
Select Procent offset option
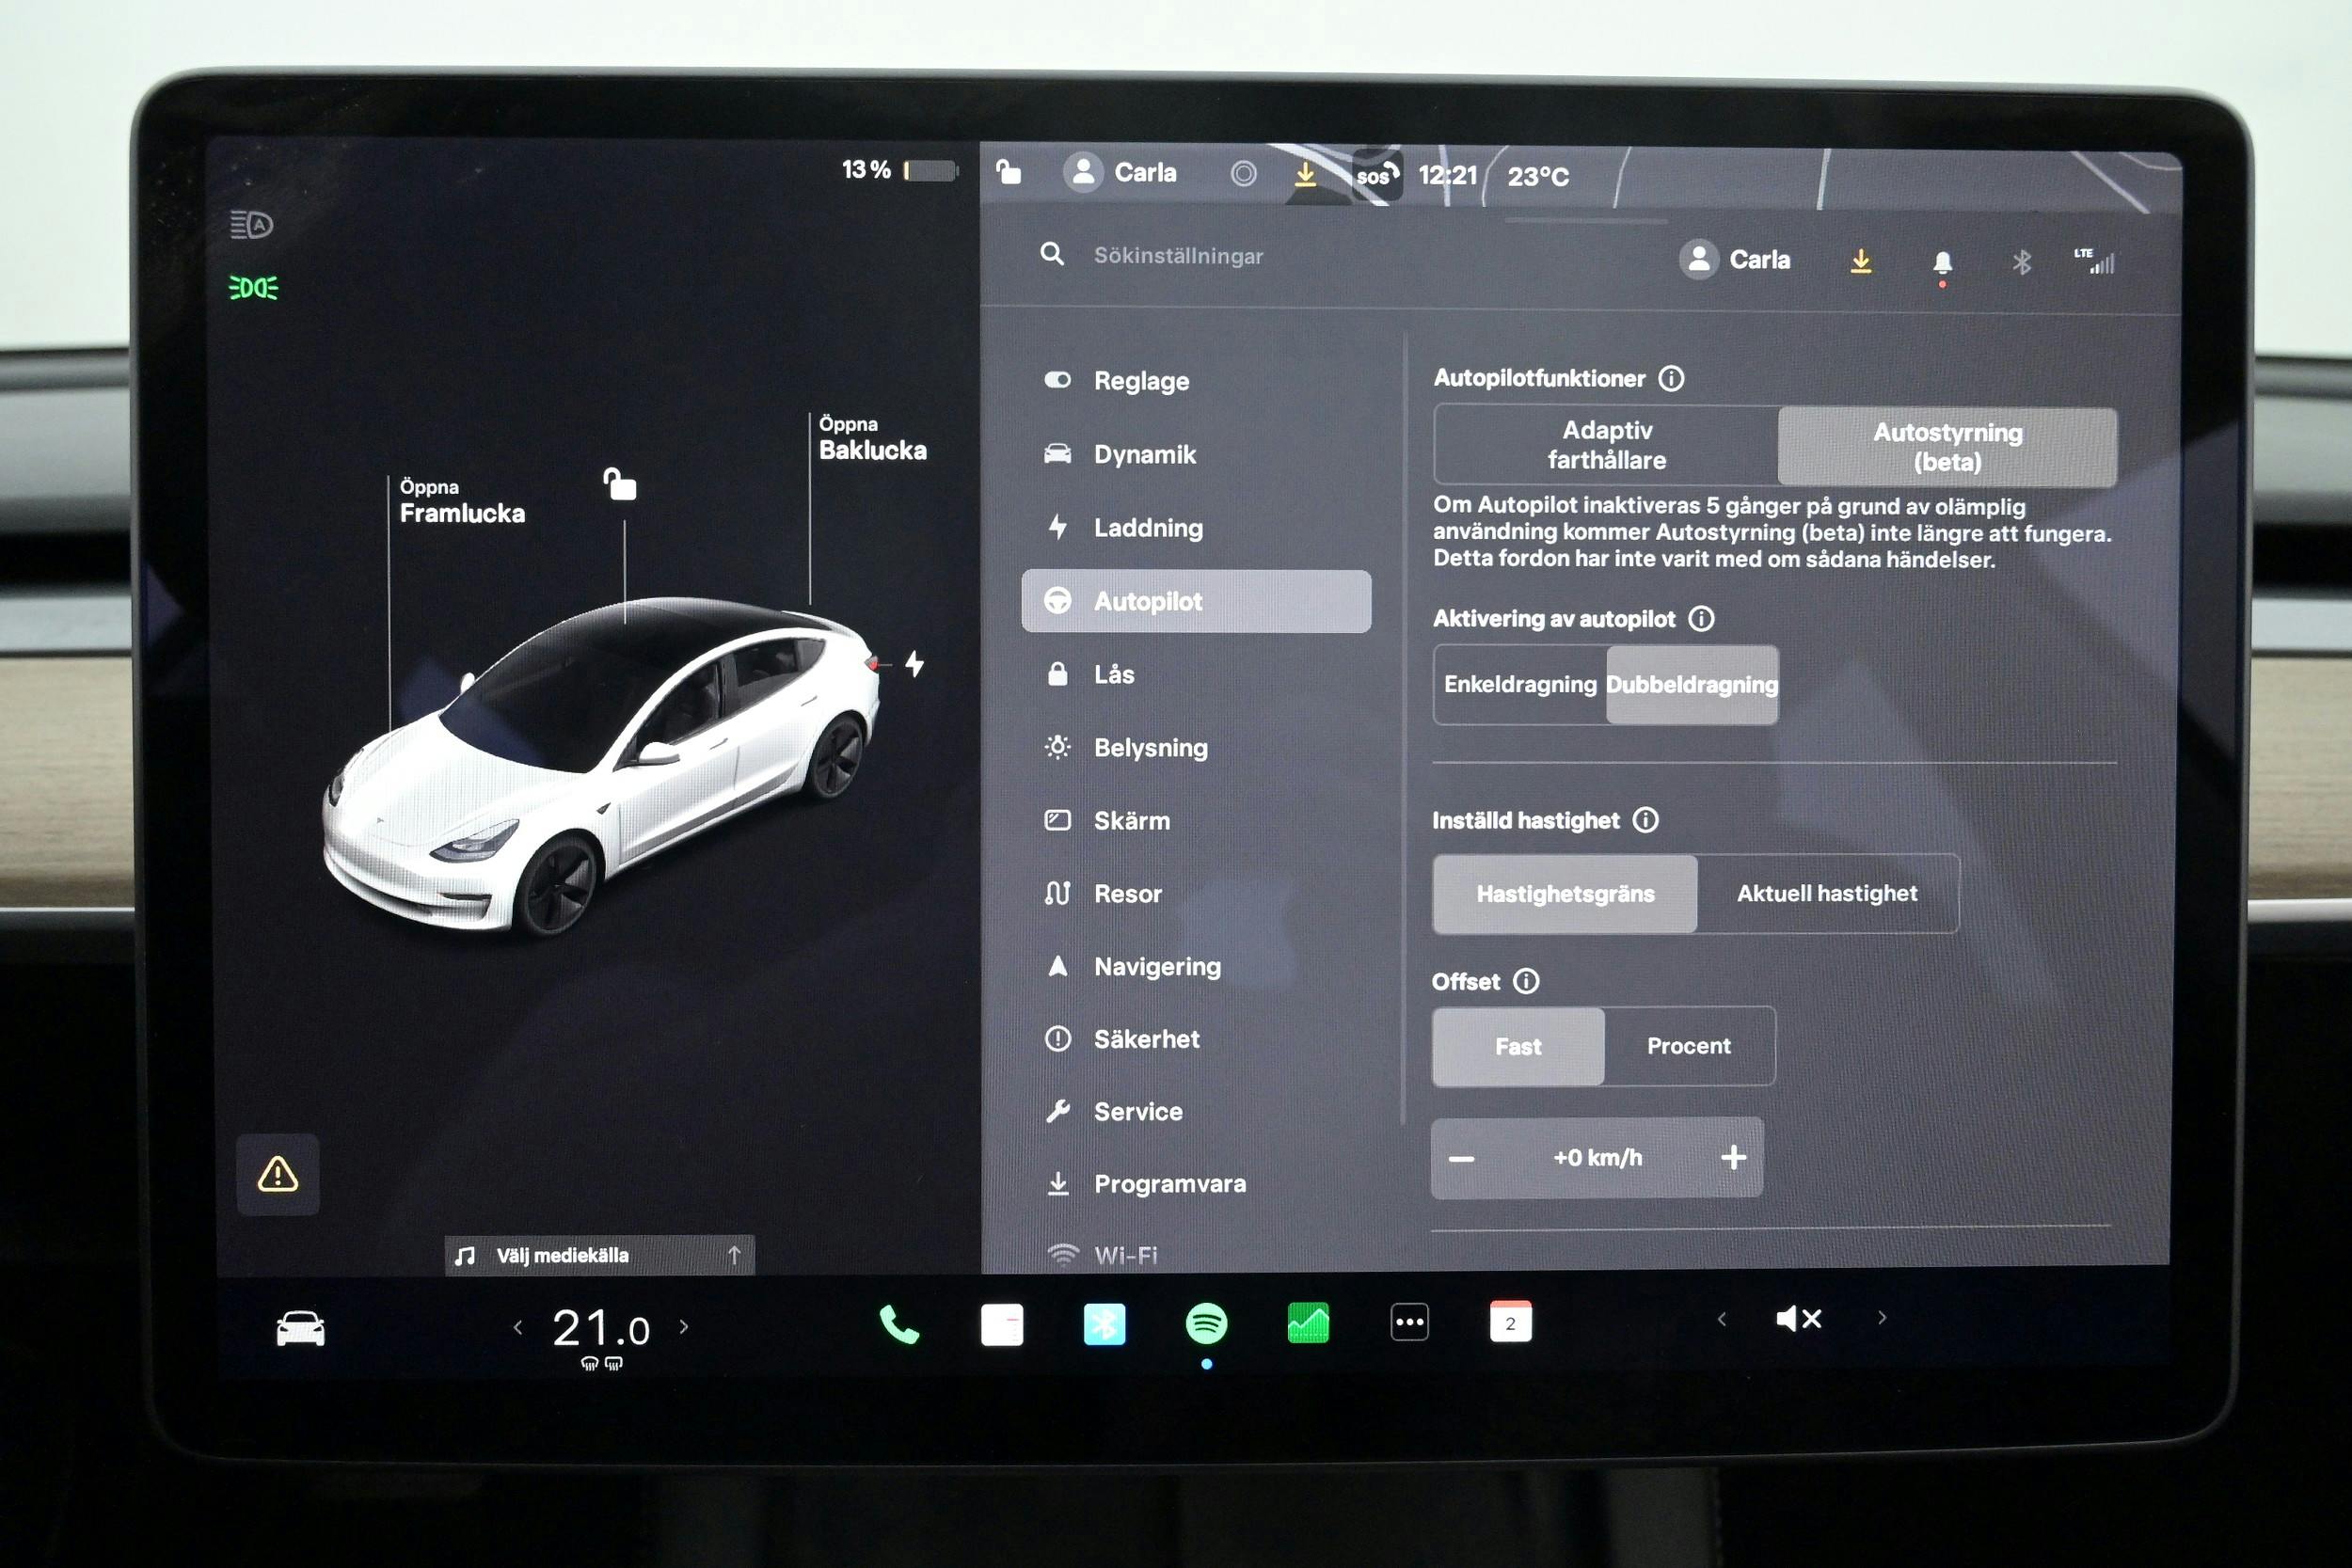(1685, 1045)
